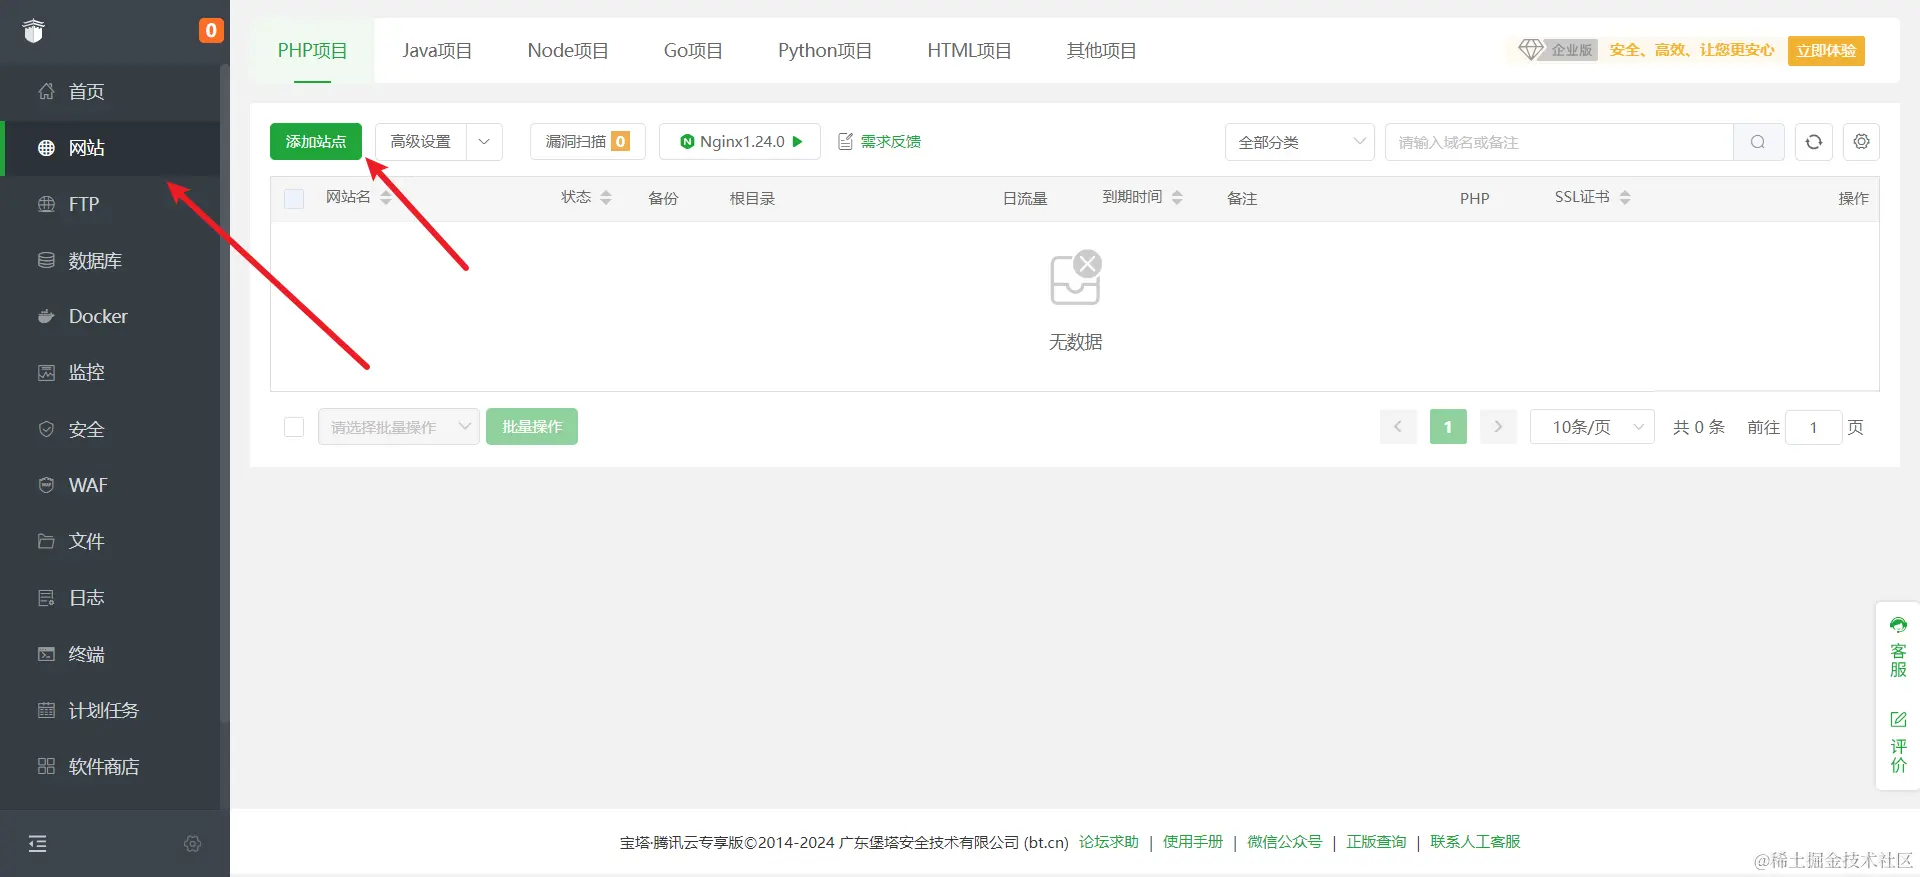The image size is (1920, 877).
Task: Open the 全部分类 category dropdown
Action: coord(1299,142)
